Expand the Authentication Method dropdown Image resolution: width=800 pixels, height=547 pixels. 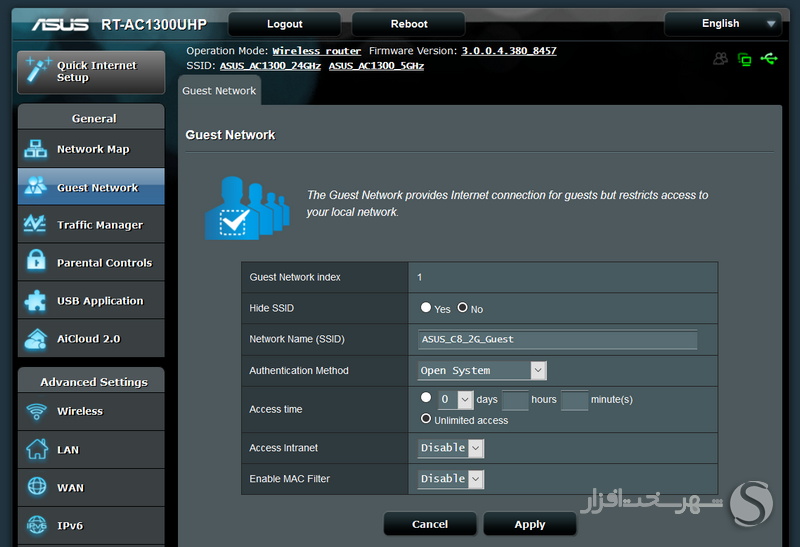tap(482, 370)
